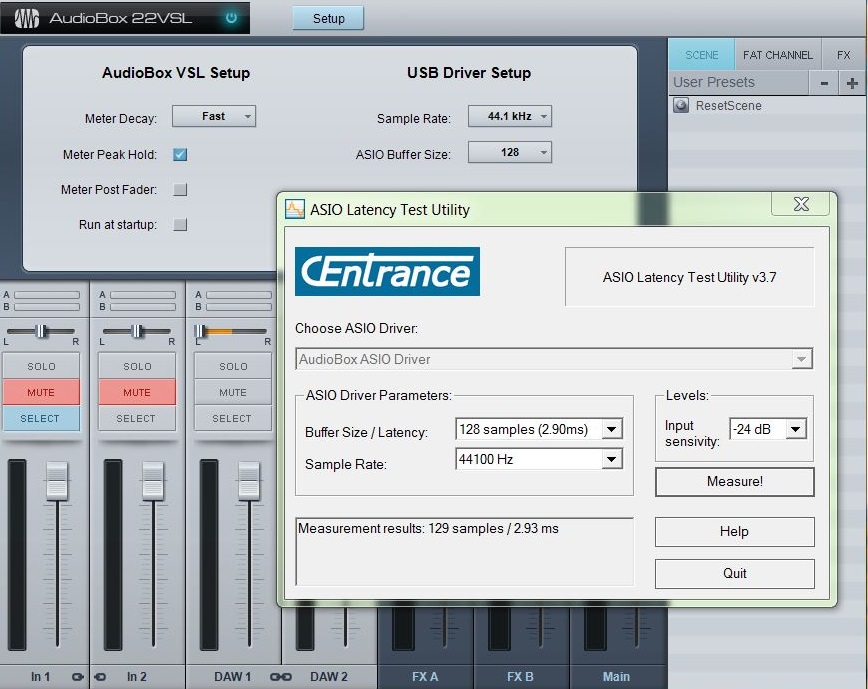Open Buffer Size / Latency dropdown arrow

coord(612,429)
